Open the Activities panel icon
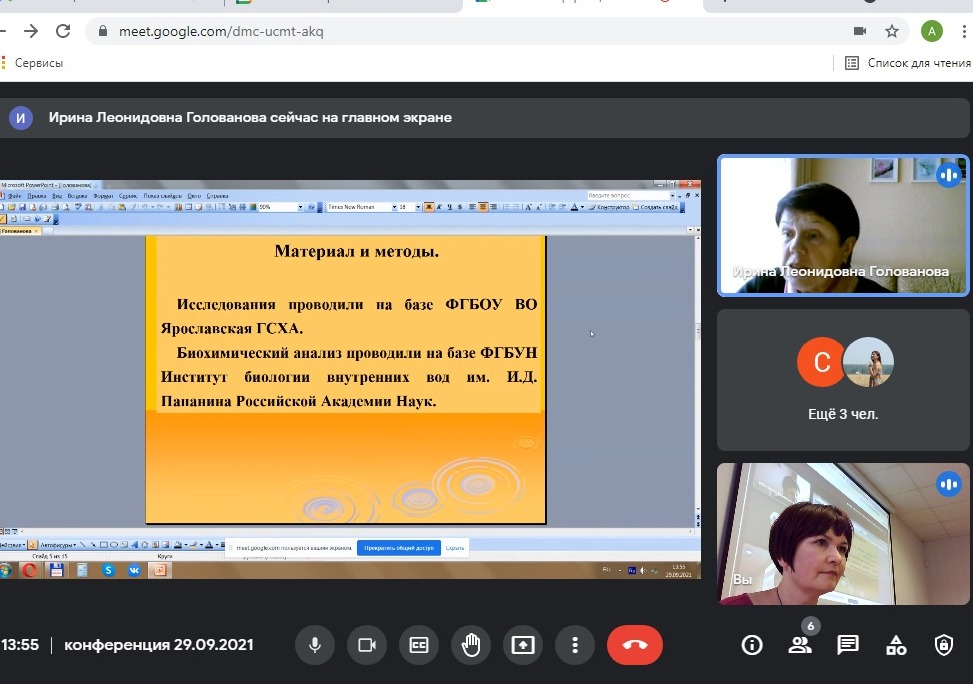The width and height of the screenshot is (973, 684). 895,646
